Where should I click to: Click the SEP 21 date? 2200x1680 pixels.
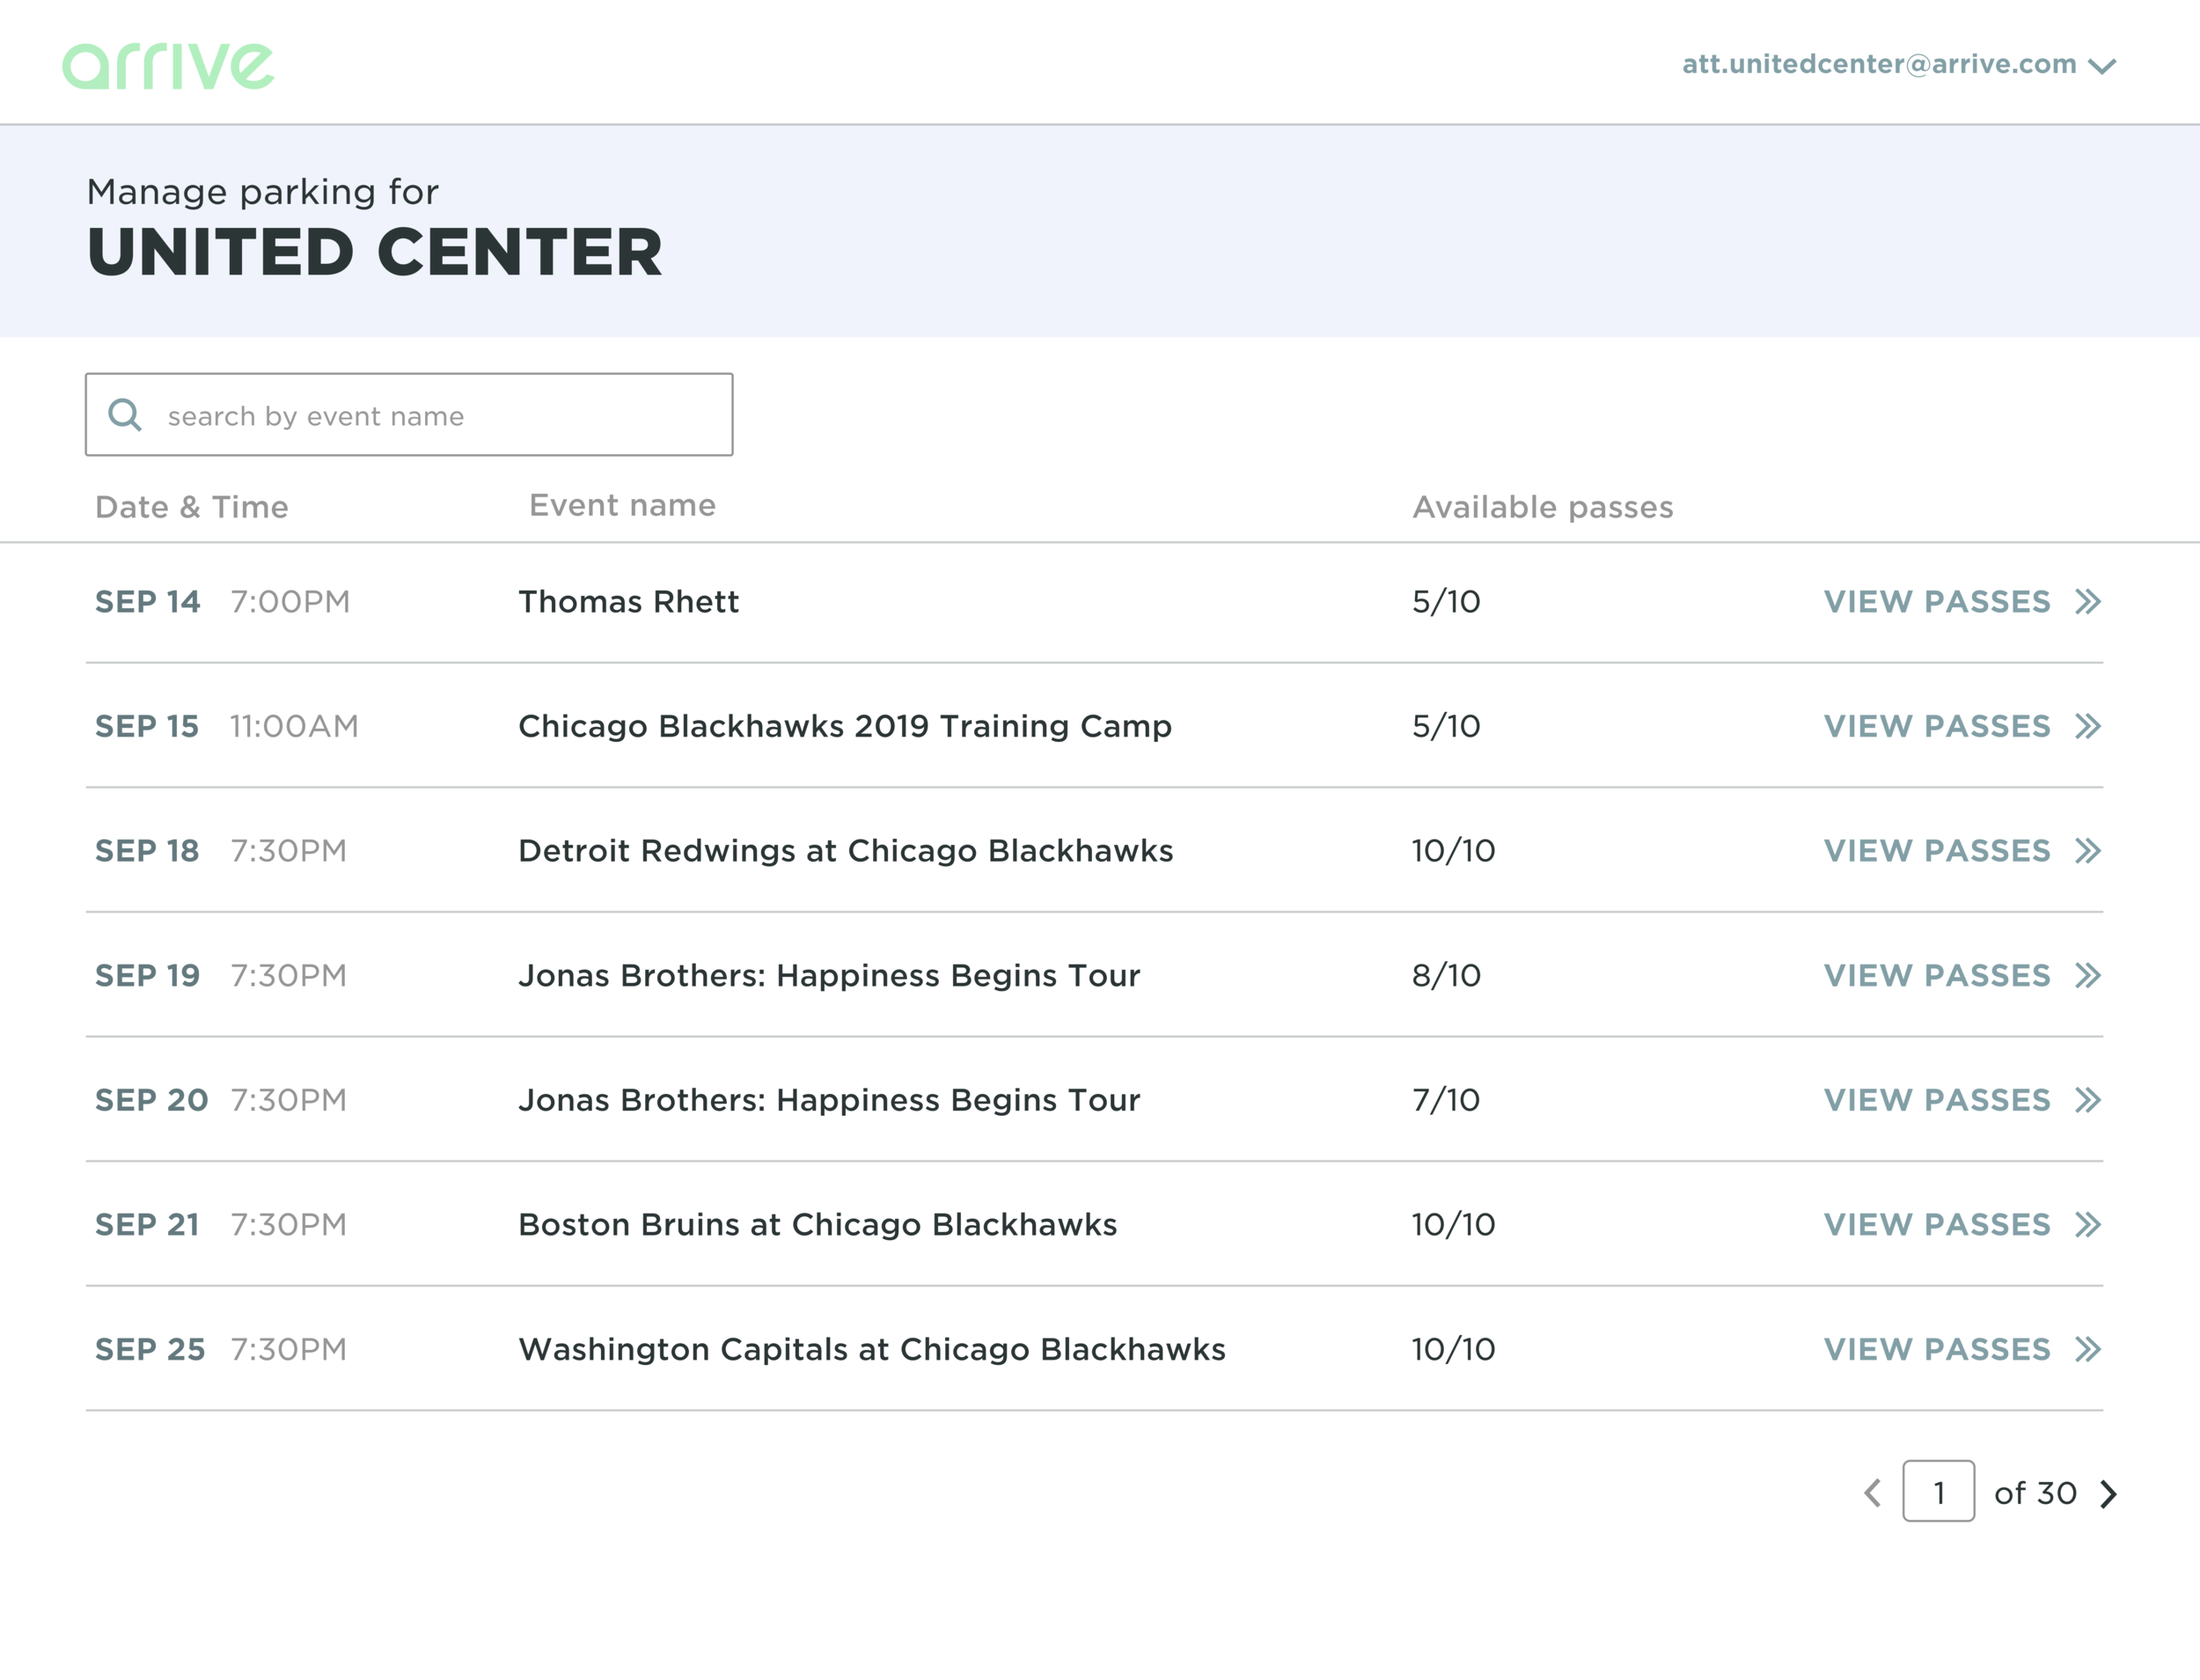pyautogui.click(x=147, y=1224)
